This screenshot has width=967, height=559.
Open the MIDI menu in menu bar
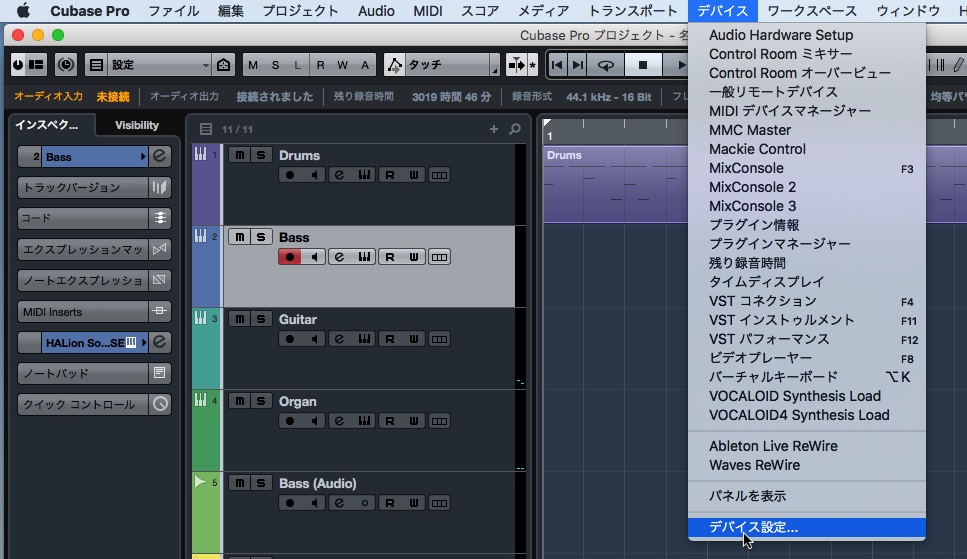point(427,10)
